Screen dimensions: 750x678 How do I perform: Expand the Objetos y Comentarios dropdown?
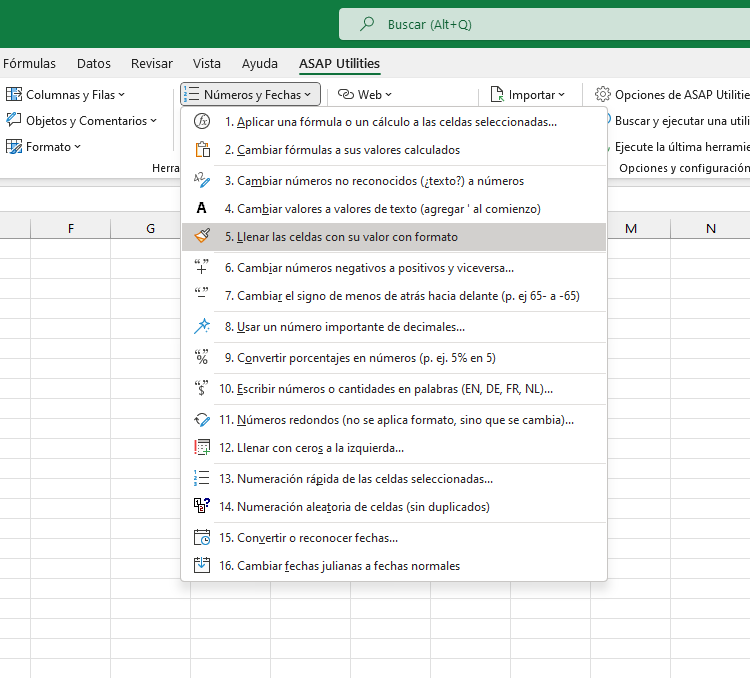pyautogui.click(x=82, y=121)
